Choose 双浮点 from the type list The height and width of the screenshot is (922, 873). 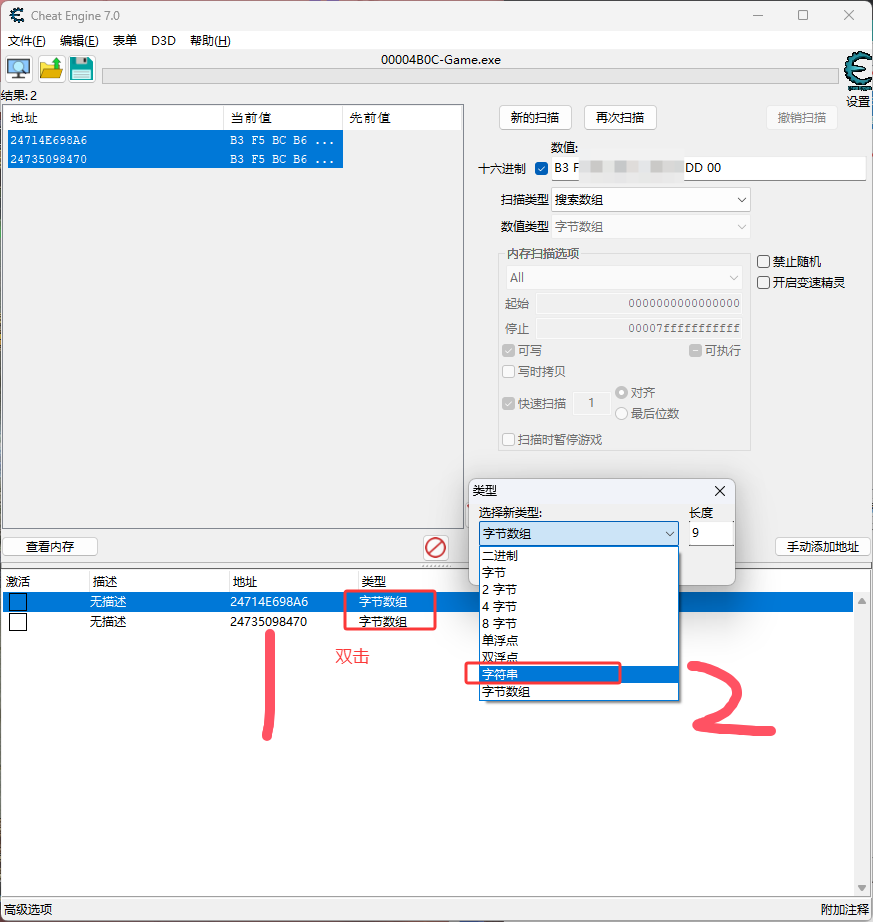tap(579, 657)
